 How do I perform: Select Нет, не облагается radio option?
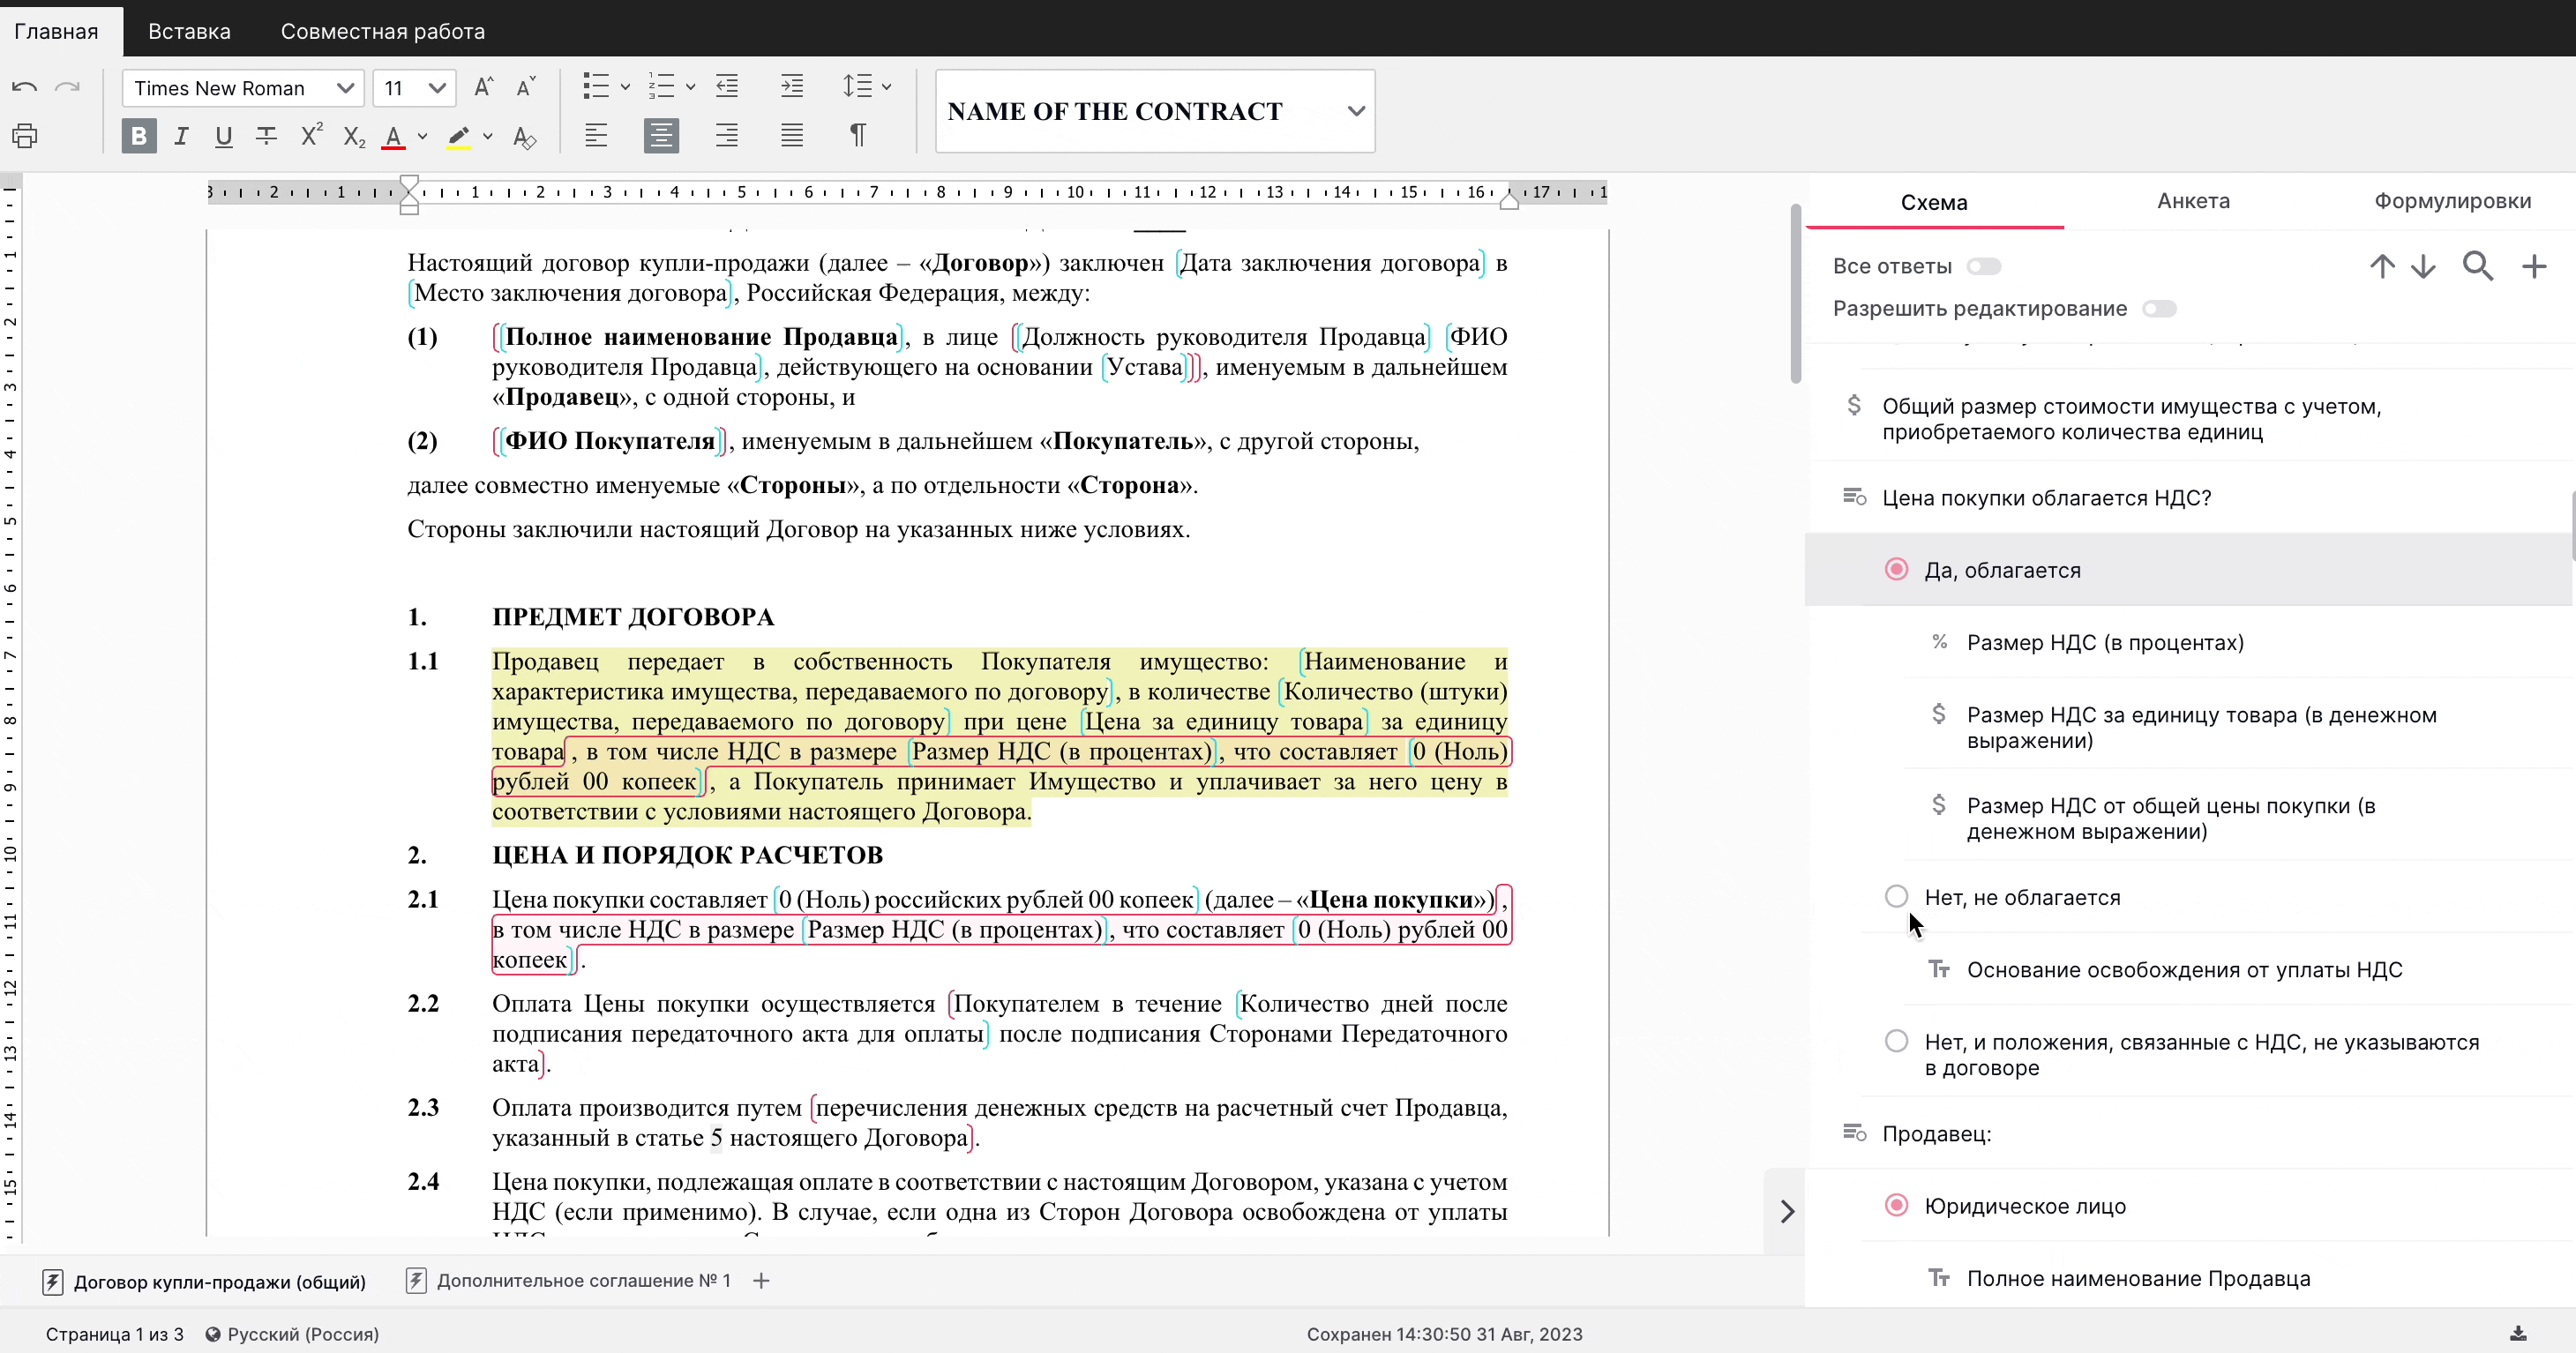point(1896,897)
